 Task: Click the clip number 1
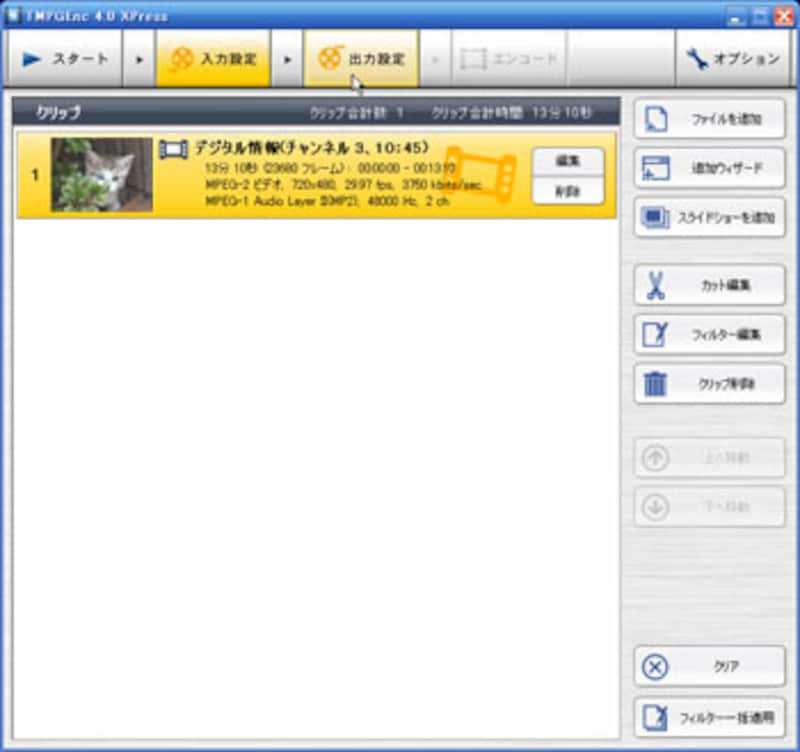pos(35,175)
